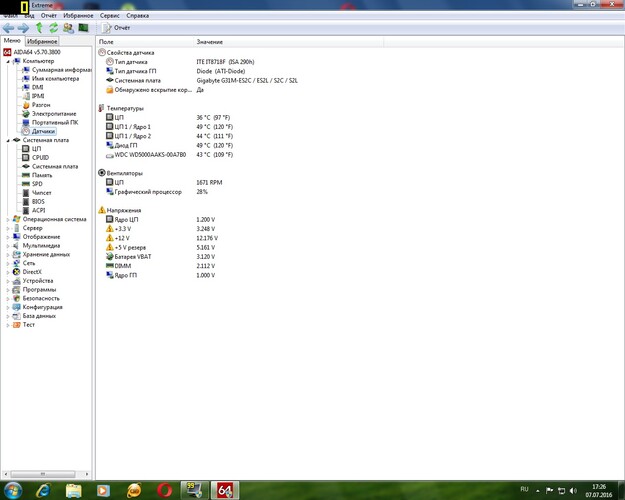
Task: Click the volume speaker tray icon
Action: (x=573, y=490)
